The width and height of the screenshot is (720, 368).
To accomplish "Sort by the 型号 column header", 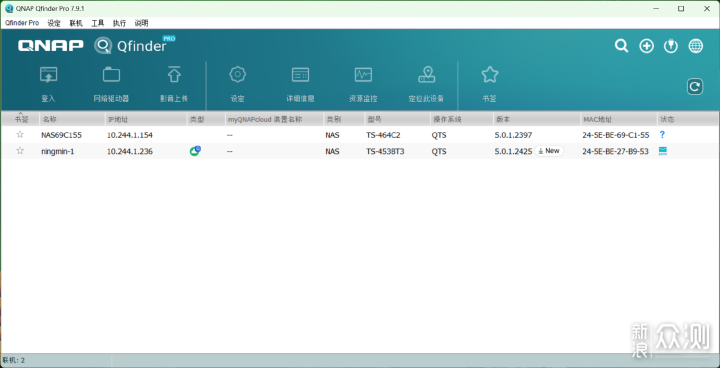I will point(397,119).
